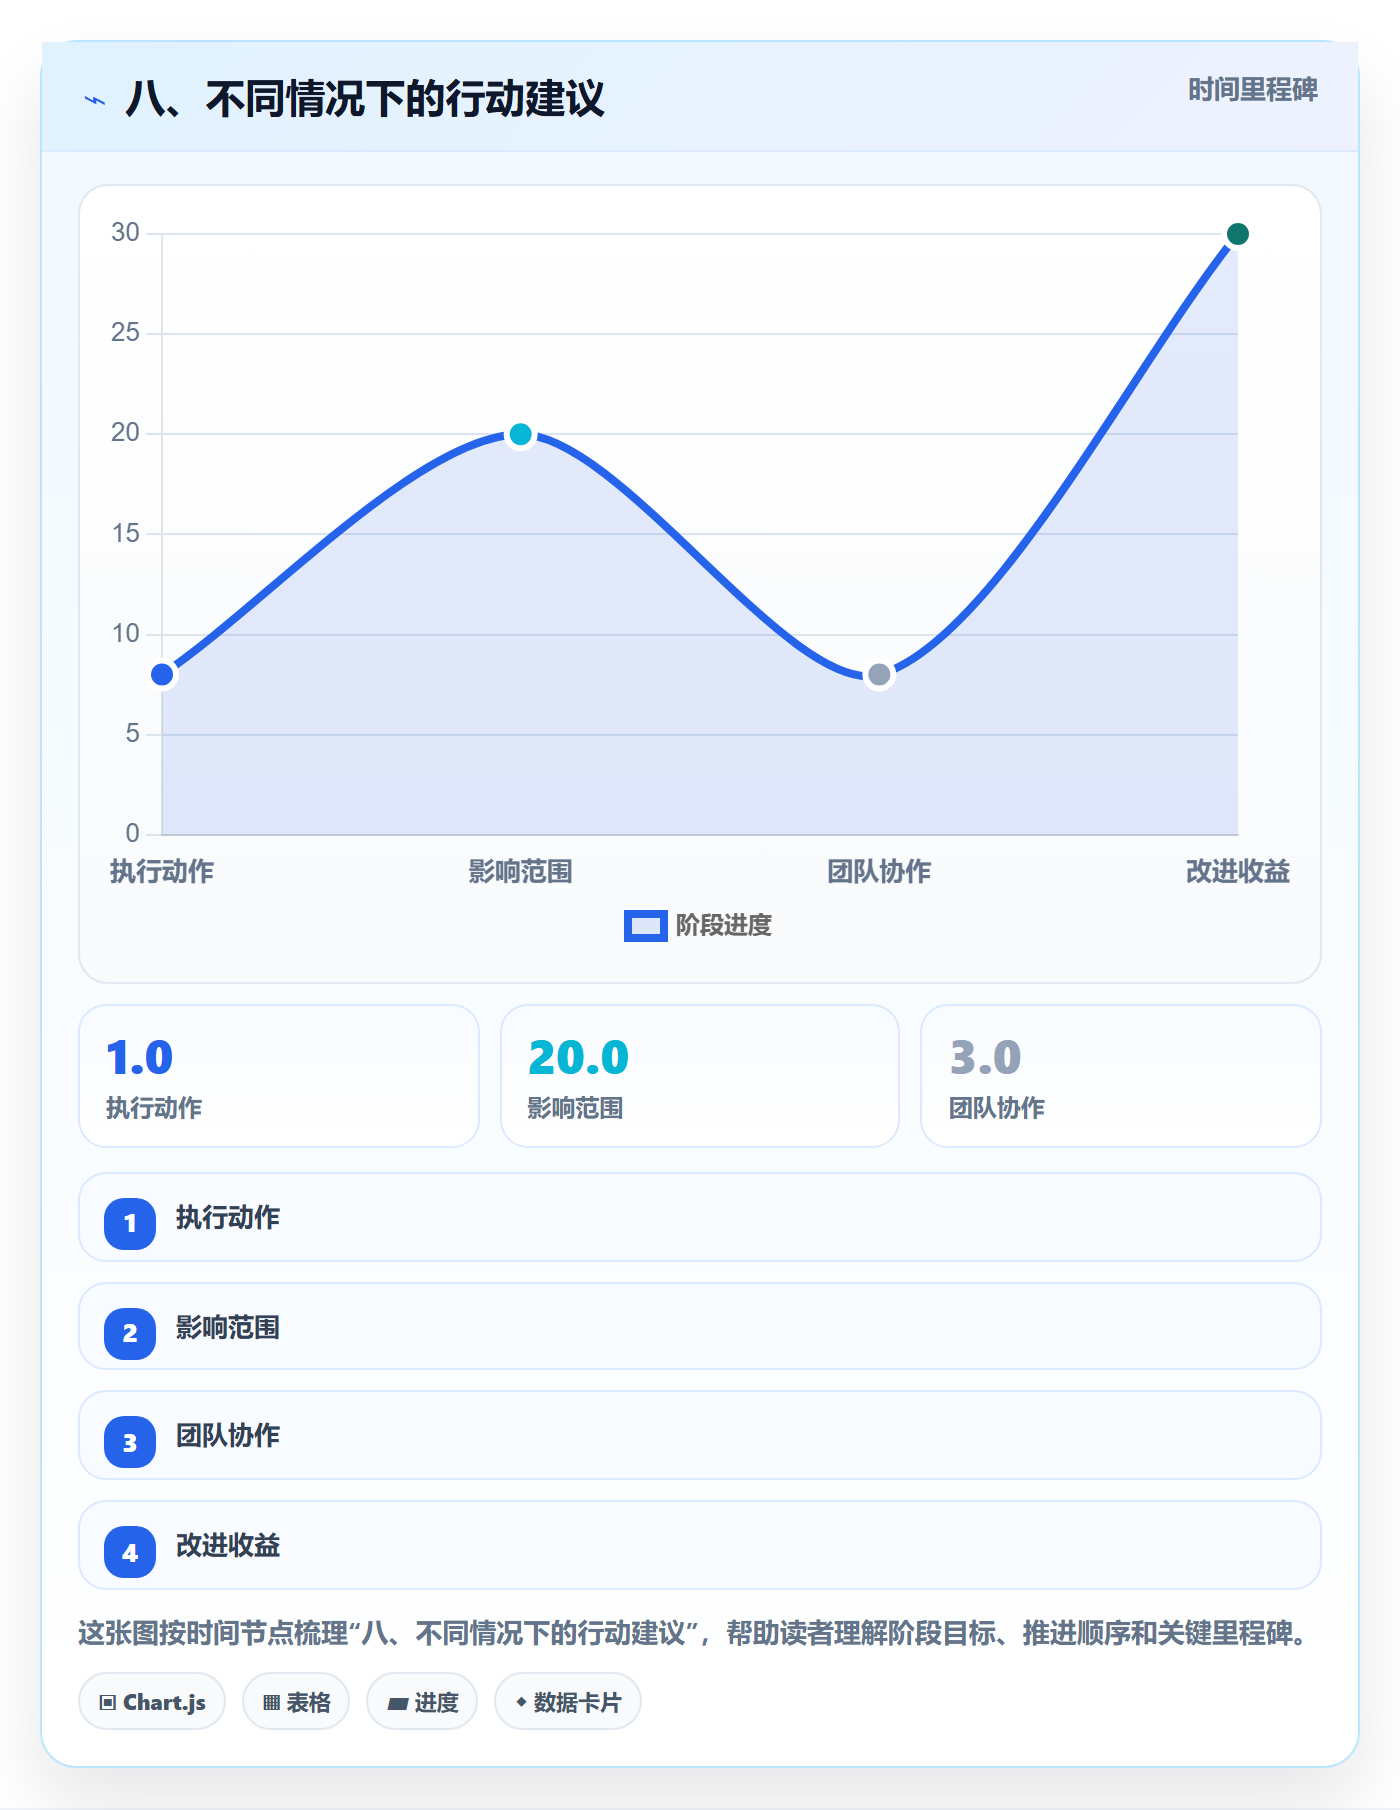Click the 阶段进度 legend label

[x=724, y=926]
